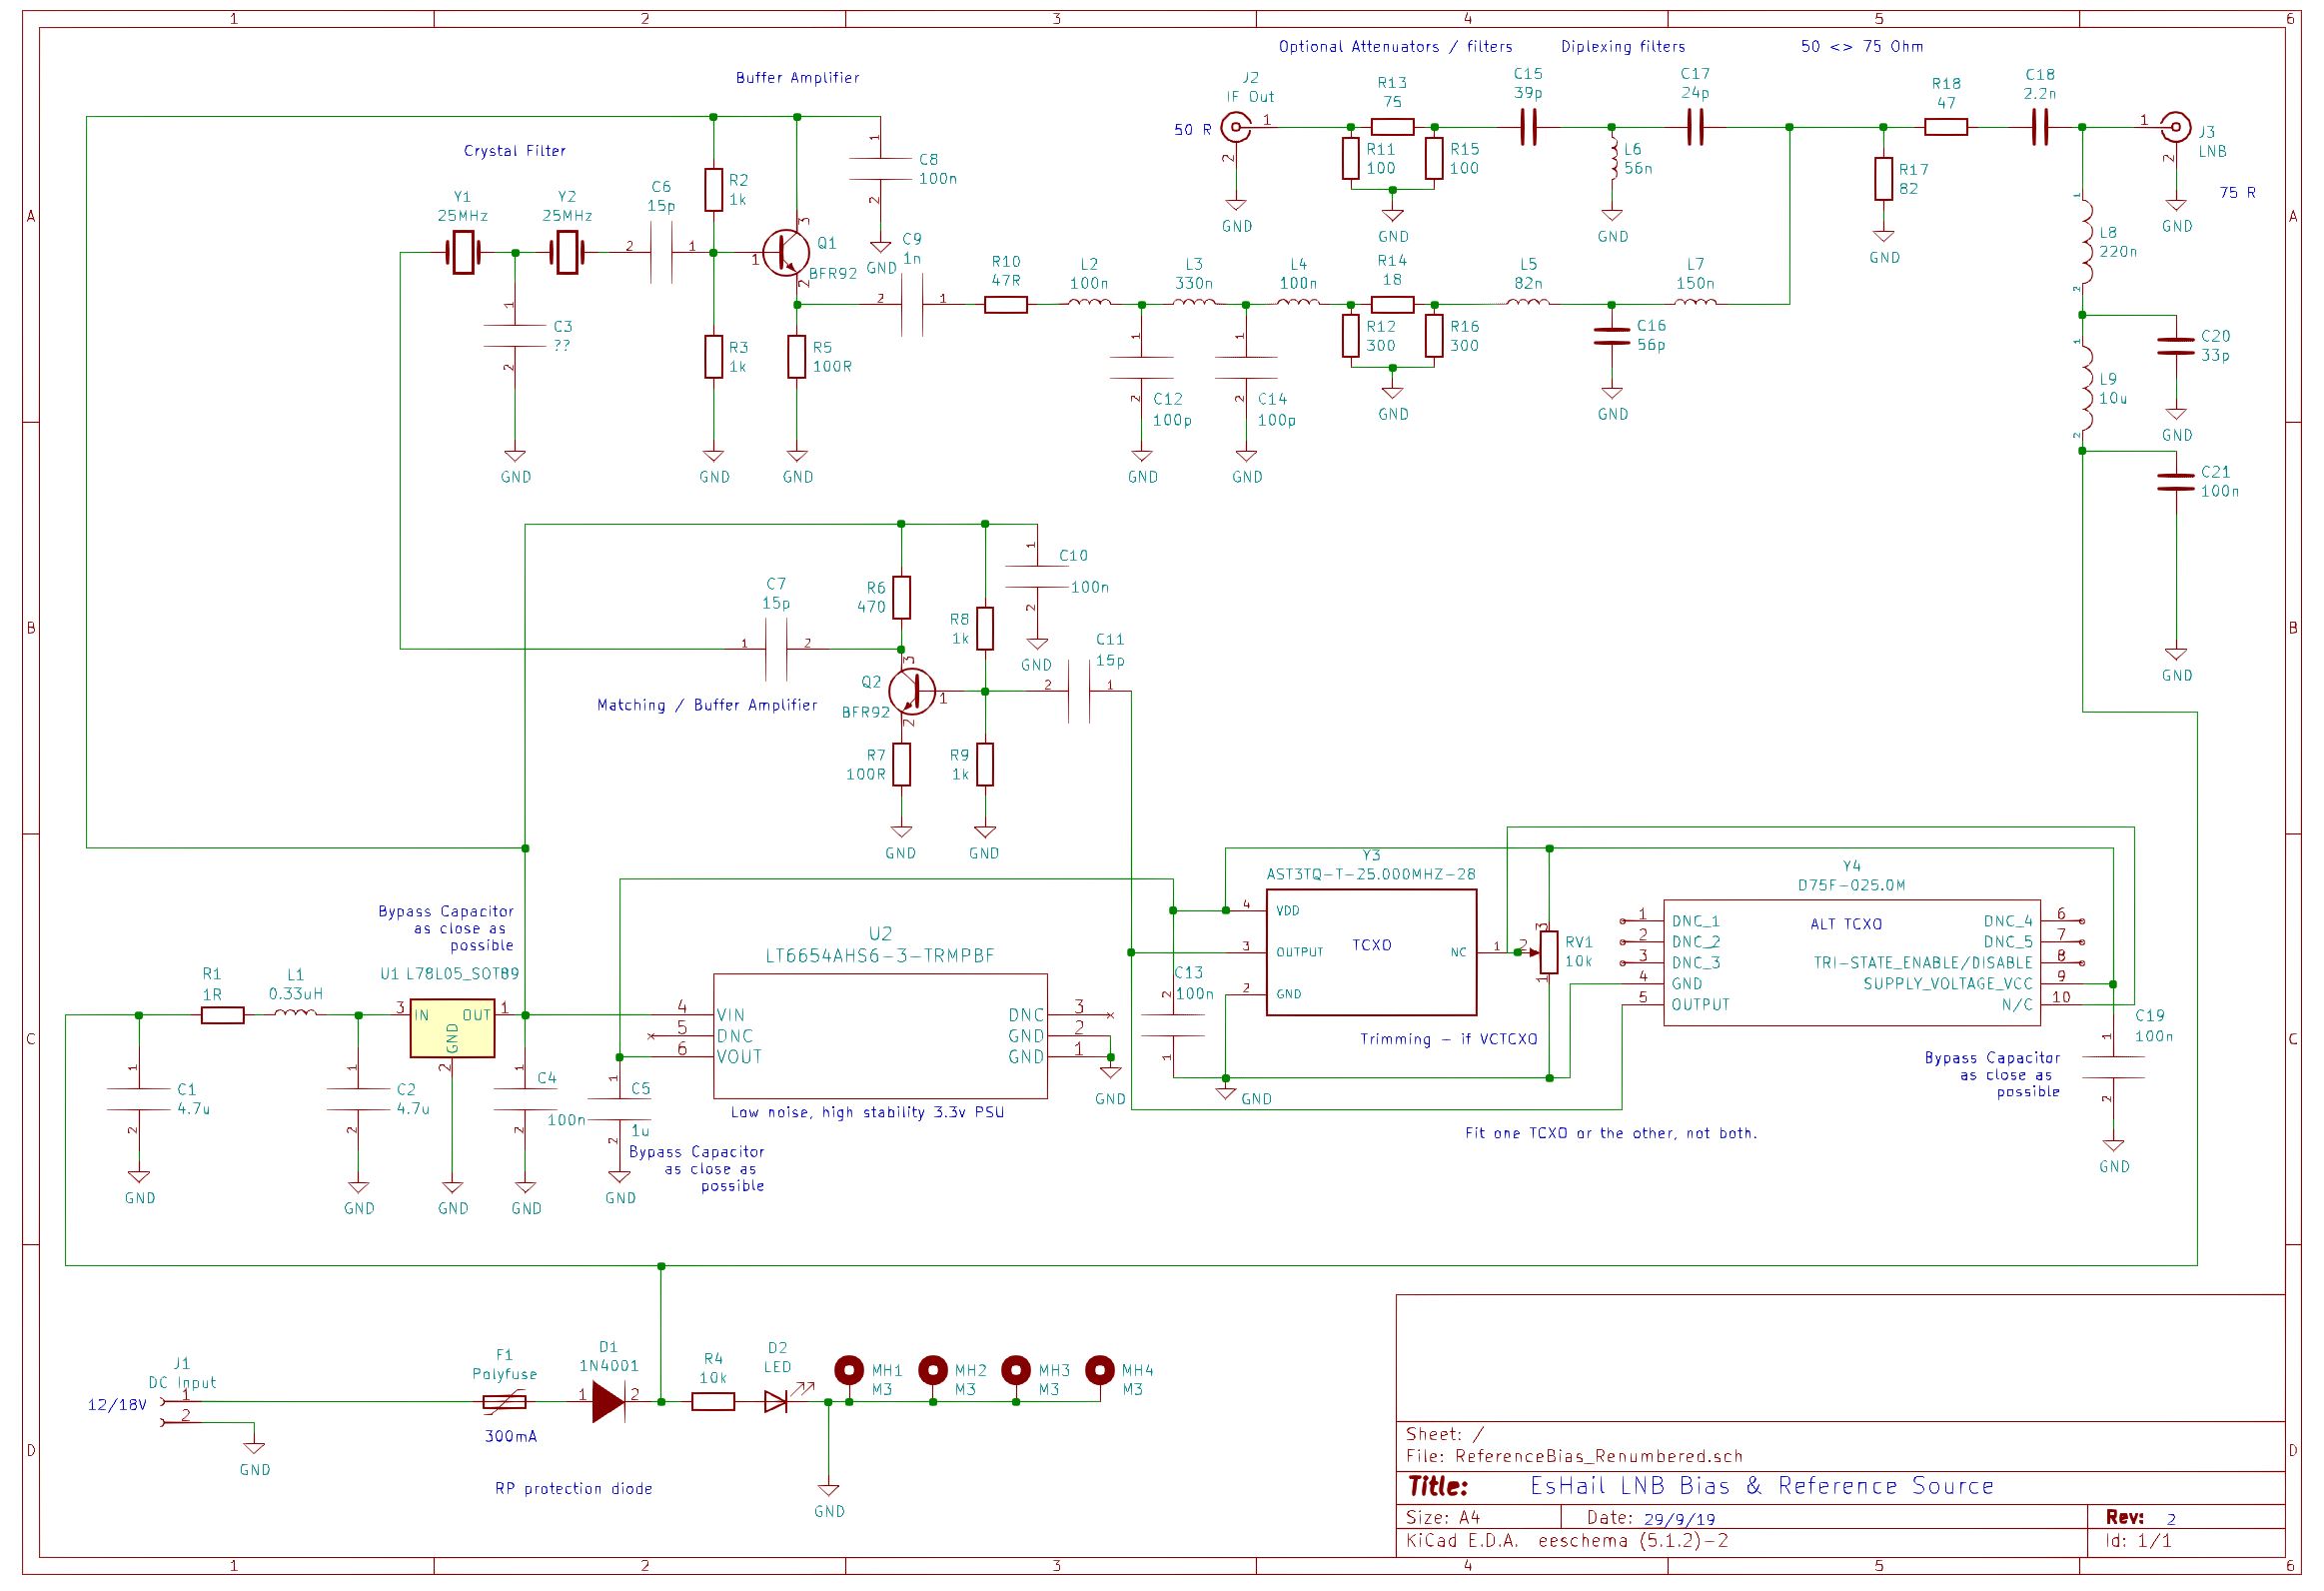Image resolution: width=2324 pixels, height=1591 pixels.
Task: Click the F1 Polyfuse symbol
Action: [504, 1402]
